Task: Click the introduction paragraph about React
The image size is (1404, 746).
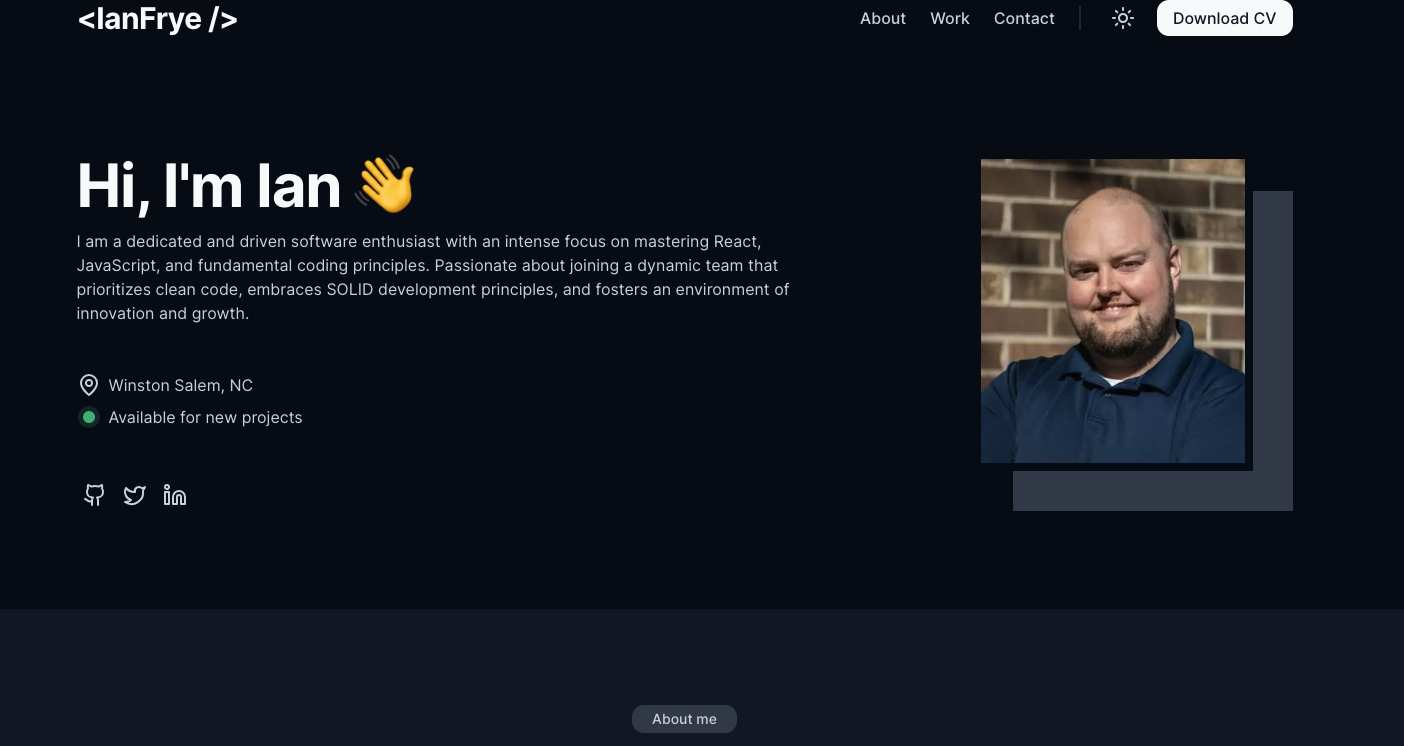Action: coord(433,277)
